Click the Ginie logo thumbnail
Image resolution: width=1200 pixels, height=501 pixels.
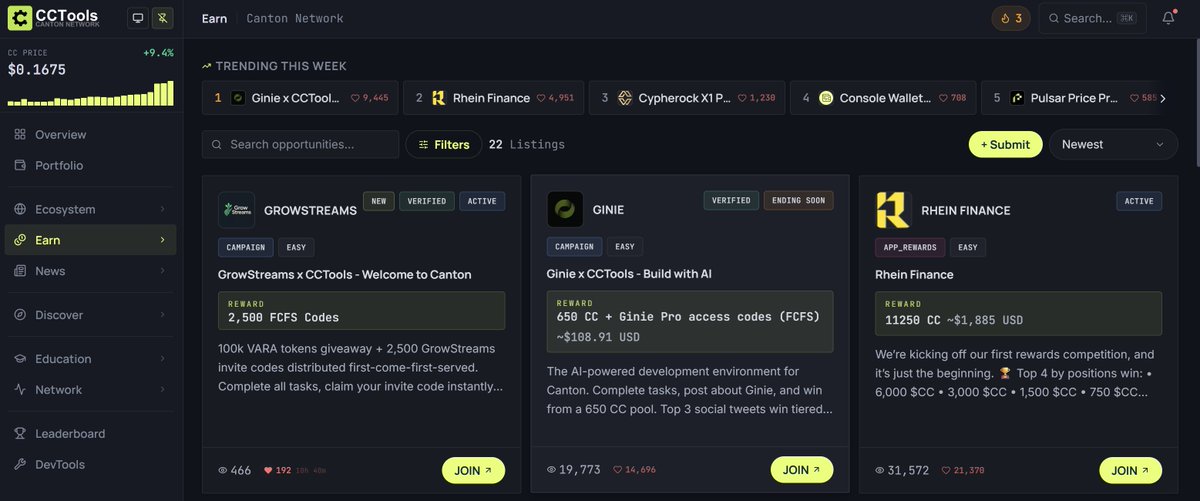pyautogui.click(x=565, y=209)
